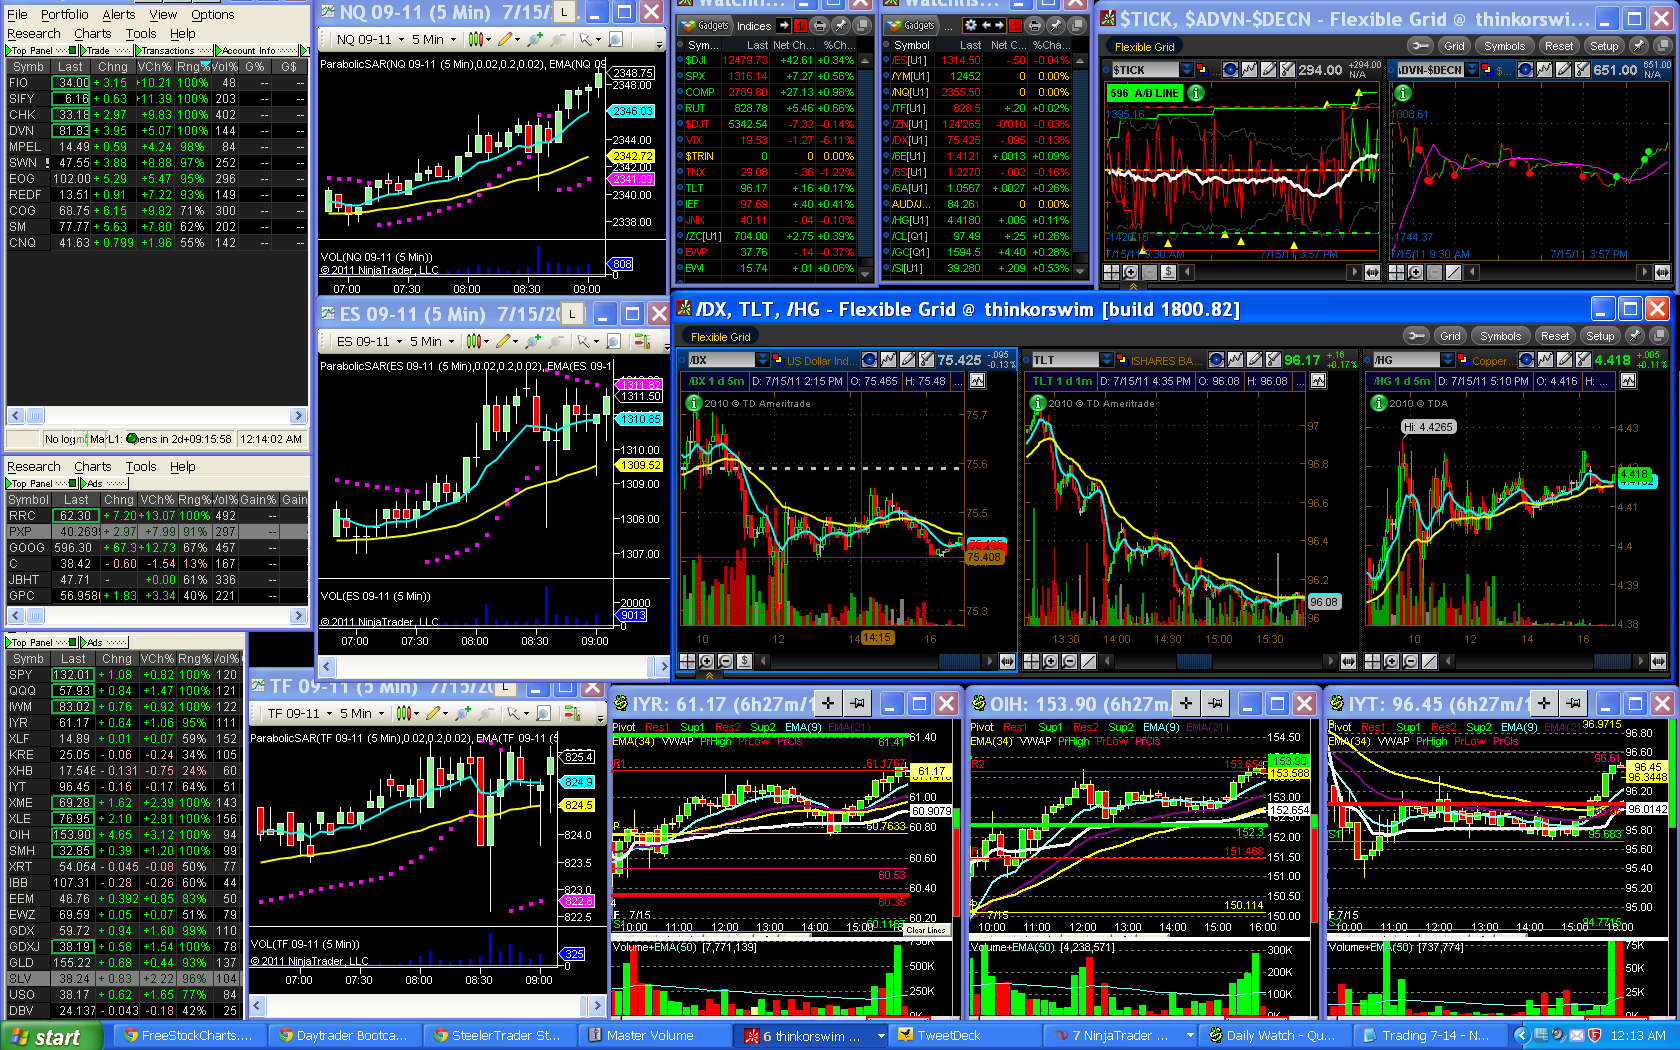
Task: Click the green info icon on the TLT chart
Action: [1037, 403]
